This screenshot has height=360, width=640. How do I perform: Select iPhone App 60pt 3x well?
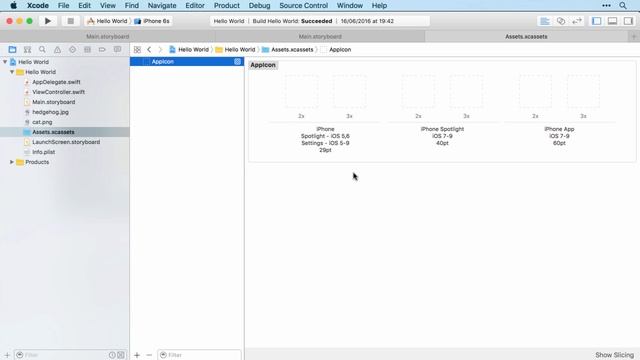click(584, 91)
